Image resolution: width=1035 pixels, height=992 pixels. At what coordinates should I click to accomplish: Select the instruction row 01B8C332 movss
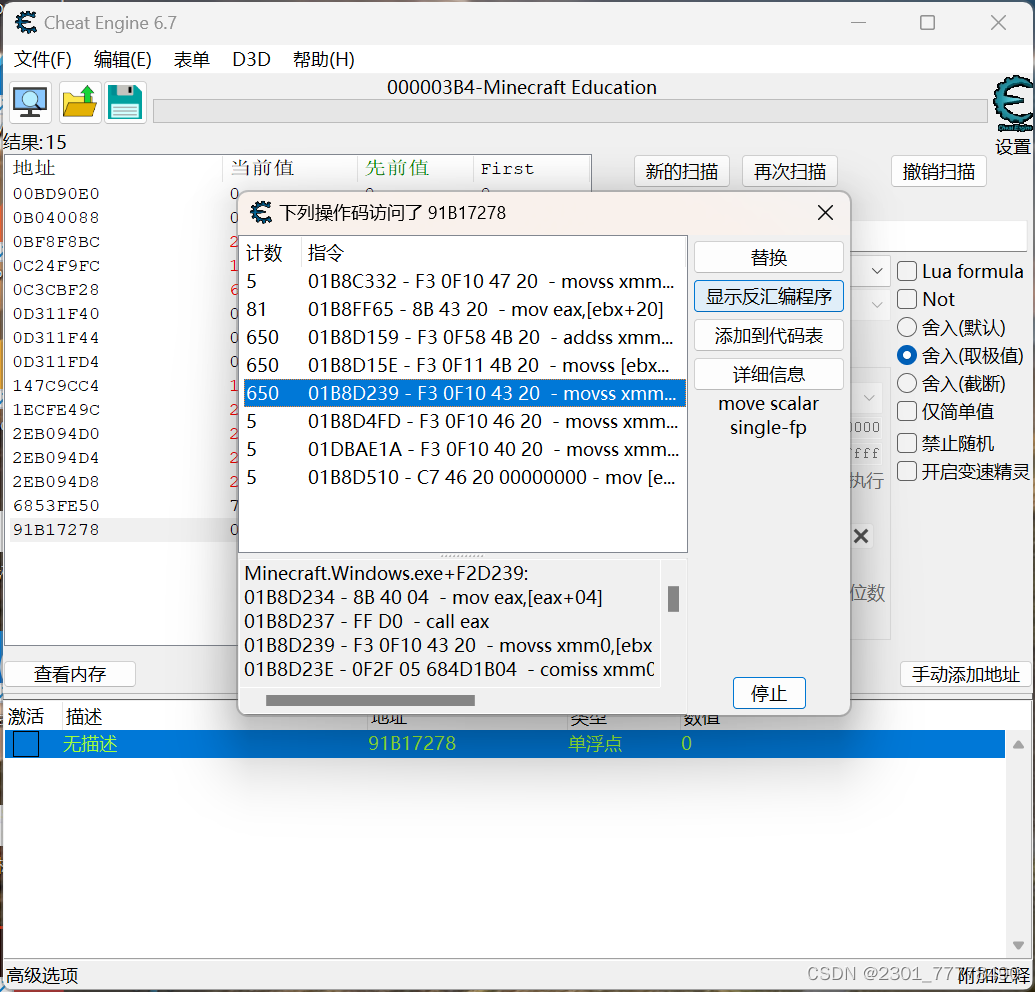click(463, 281)
